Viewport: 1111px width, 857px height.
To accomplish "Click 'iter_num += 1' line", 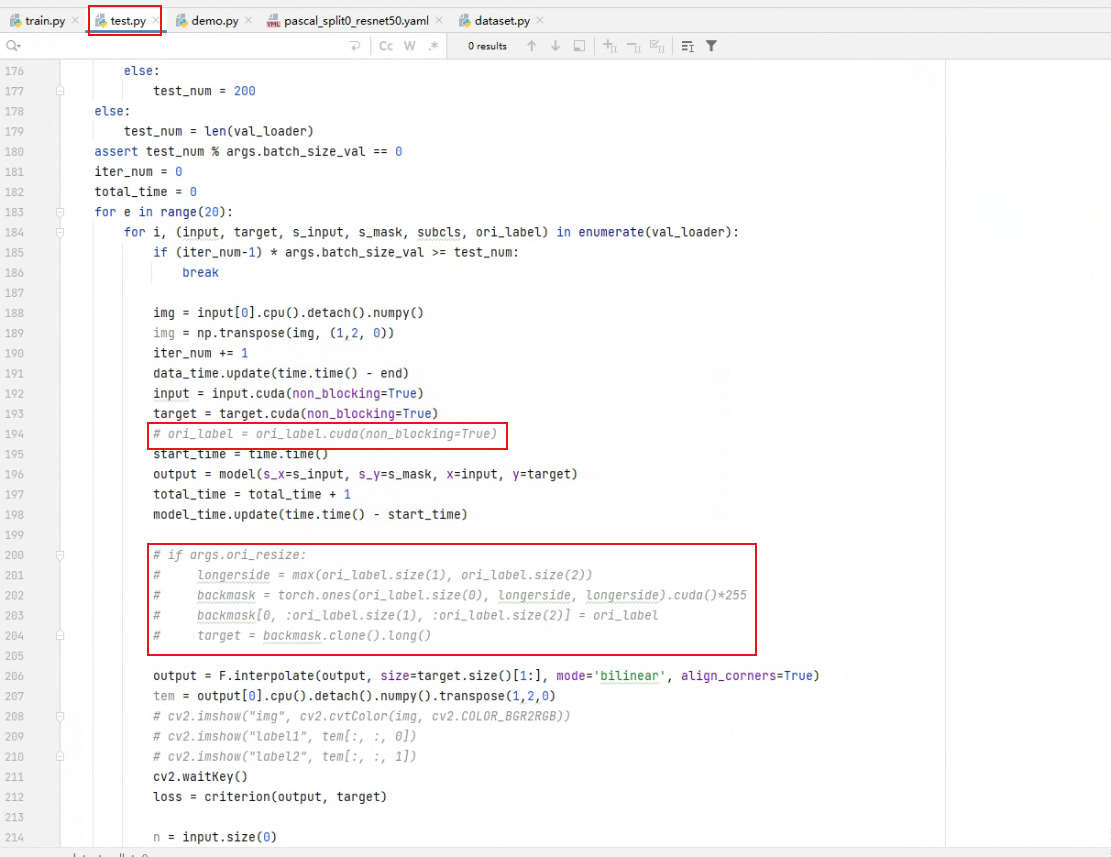I will pos(201,353).
